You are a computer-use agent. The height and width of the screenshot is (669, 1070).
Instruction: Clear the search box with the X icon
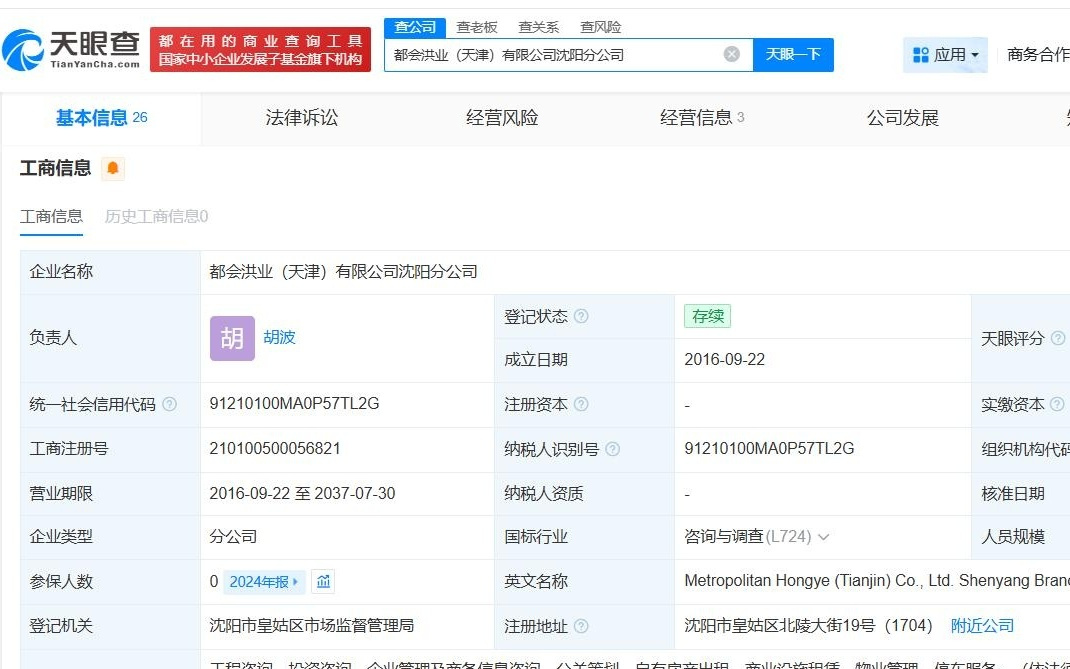tap(732, 55)
